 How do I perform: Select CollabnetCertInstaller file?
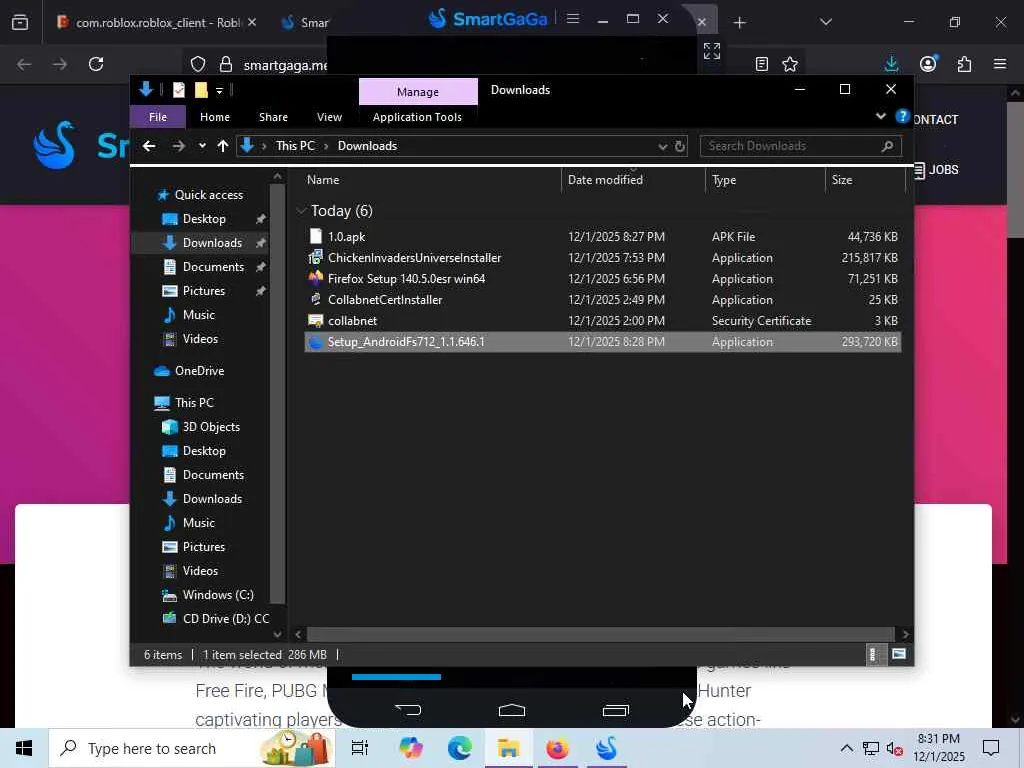[603, 300]
